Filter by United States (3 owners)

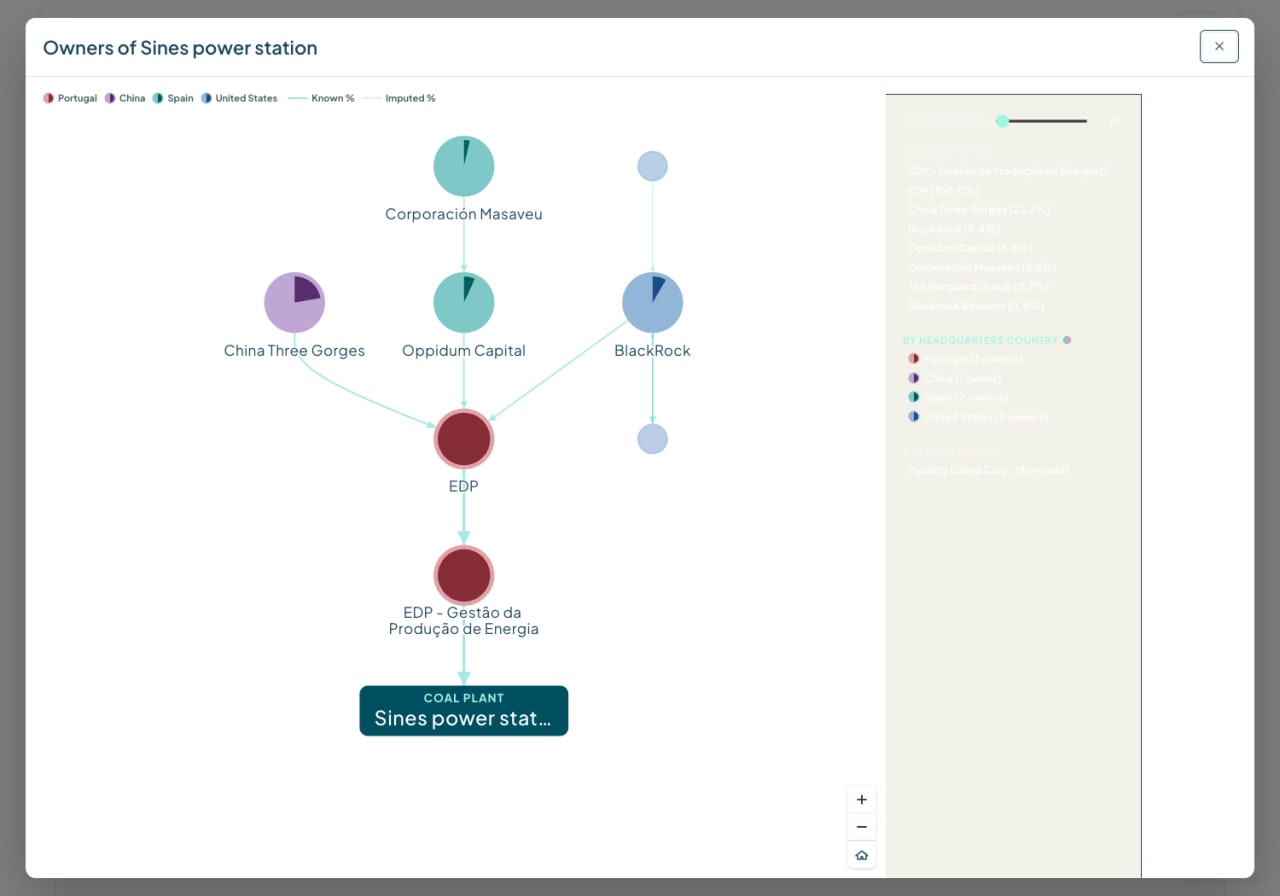coord(978,417)
